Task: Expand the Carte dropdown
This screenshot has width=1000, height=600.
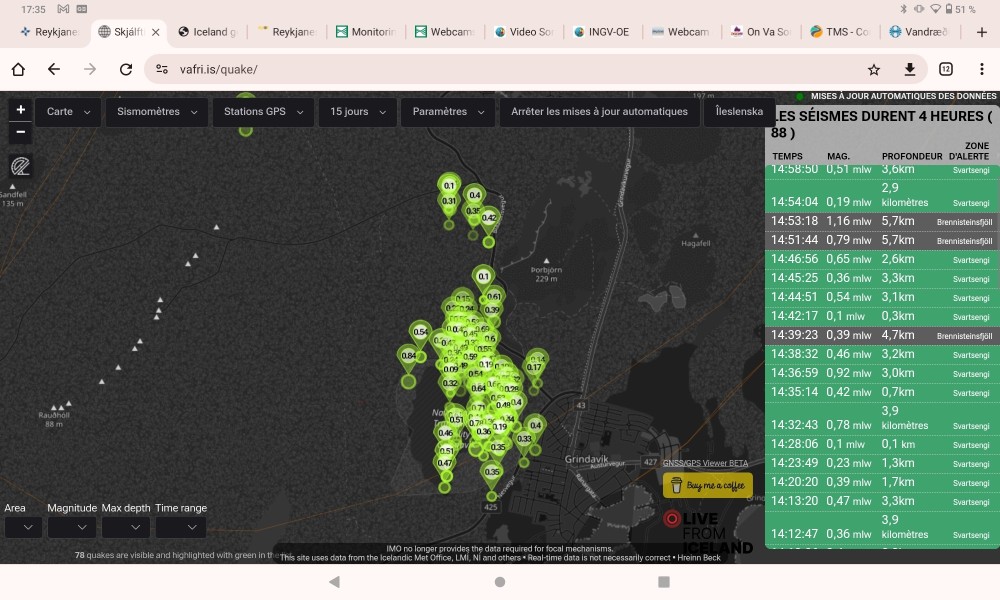Action: coord(69,112)
